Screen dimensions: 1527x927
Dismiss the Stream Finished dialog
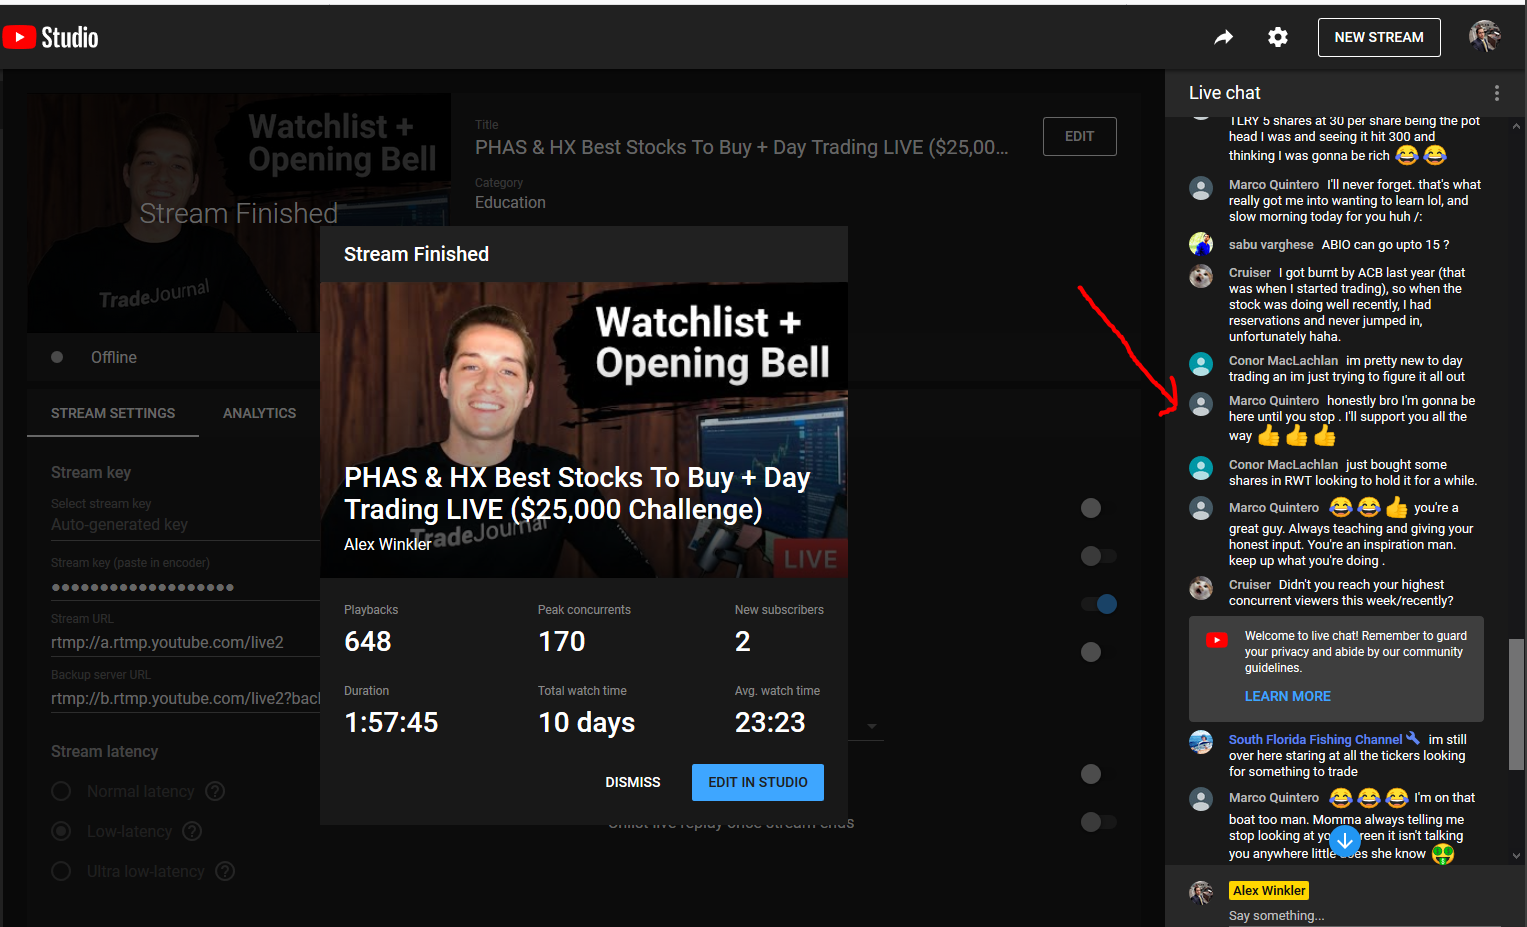(x=632, y=782)
